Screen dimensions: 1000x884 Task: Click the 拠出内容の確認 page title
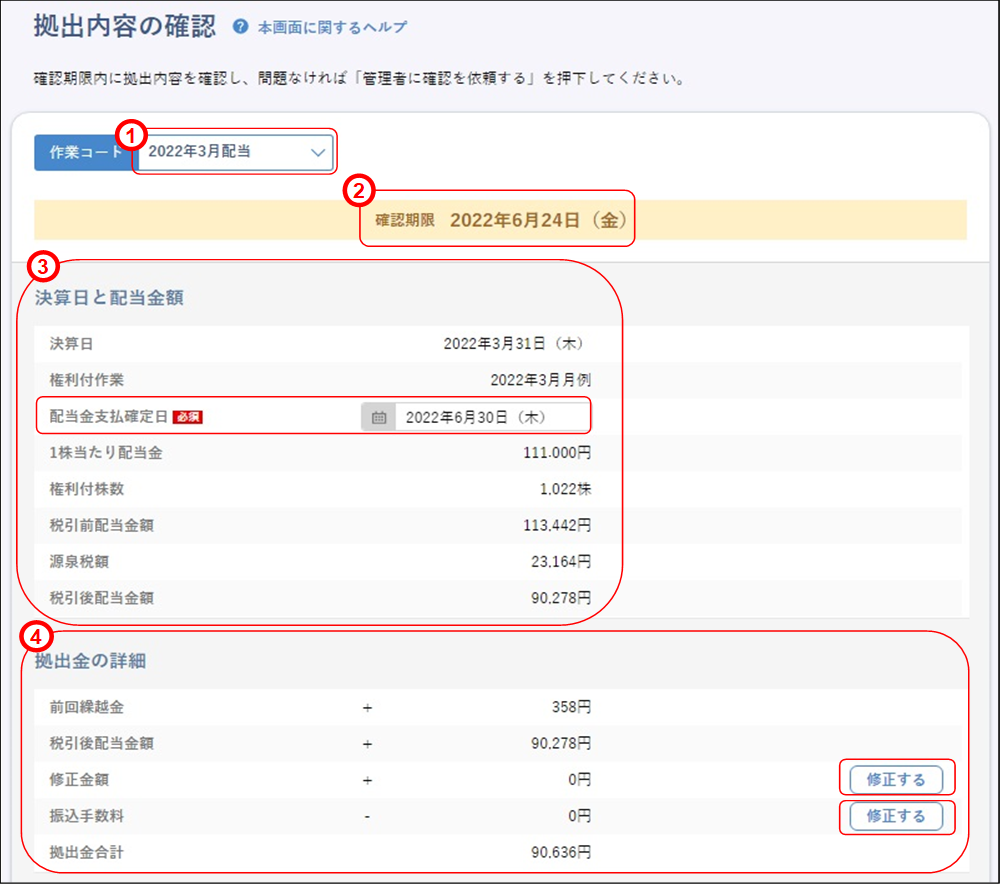pyautogui.click(x=124, y=26)
